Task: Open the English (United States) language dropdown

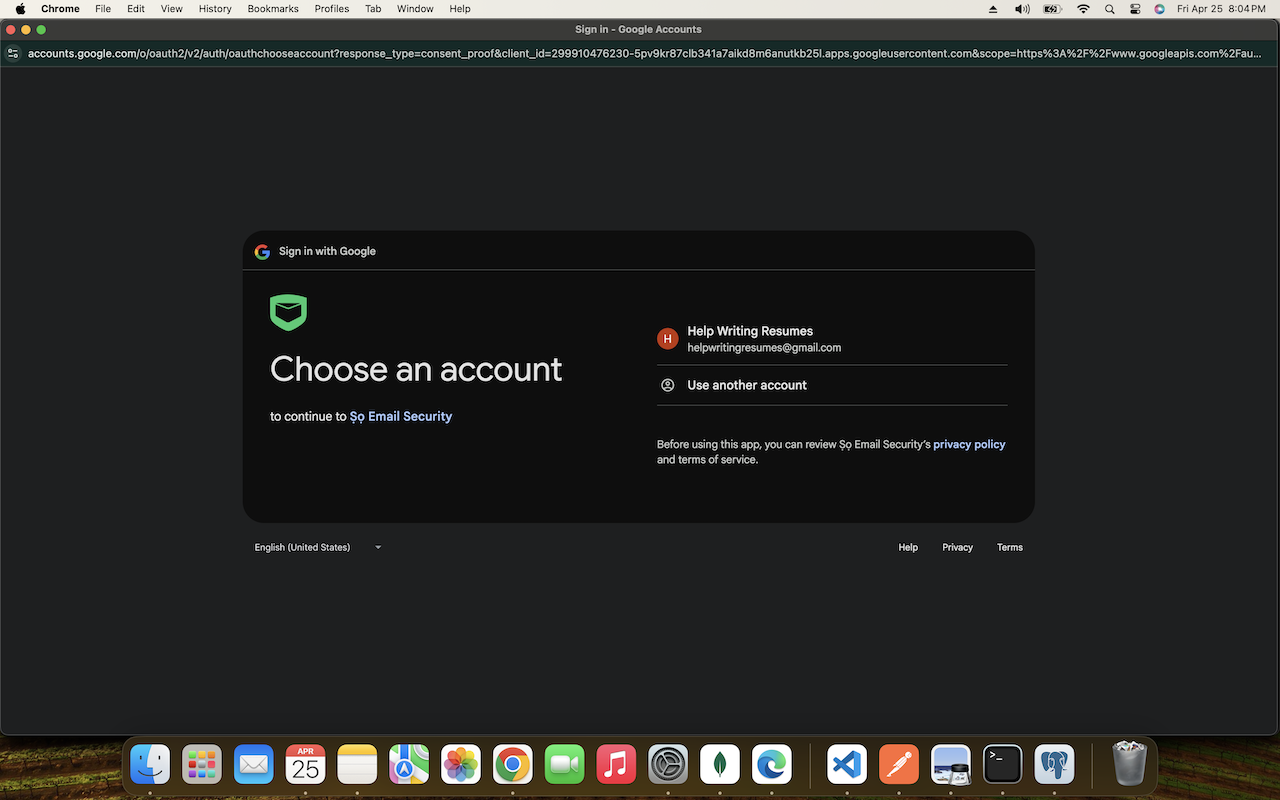Action: point(318,547)
